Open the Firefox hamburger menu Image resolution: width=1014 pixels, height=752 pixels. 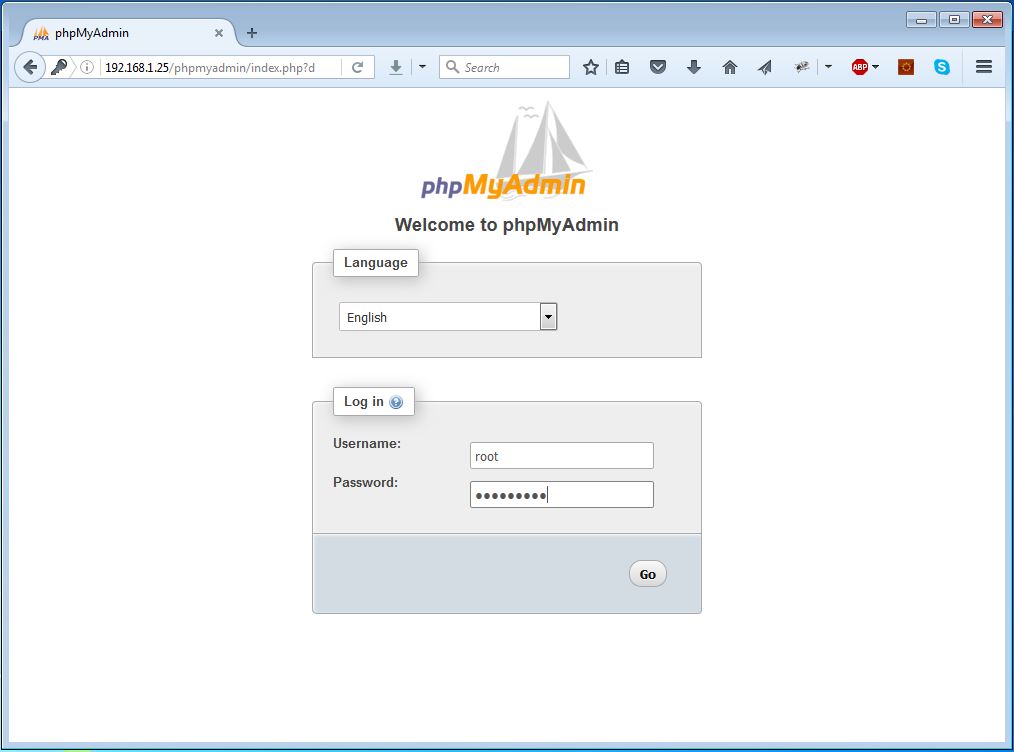pos(984,67)
